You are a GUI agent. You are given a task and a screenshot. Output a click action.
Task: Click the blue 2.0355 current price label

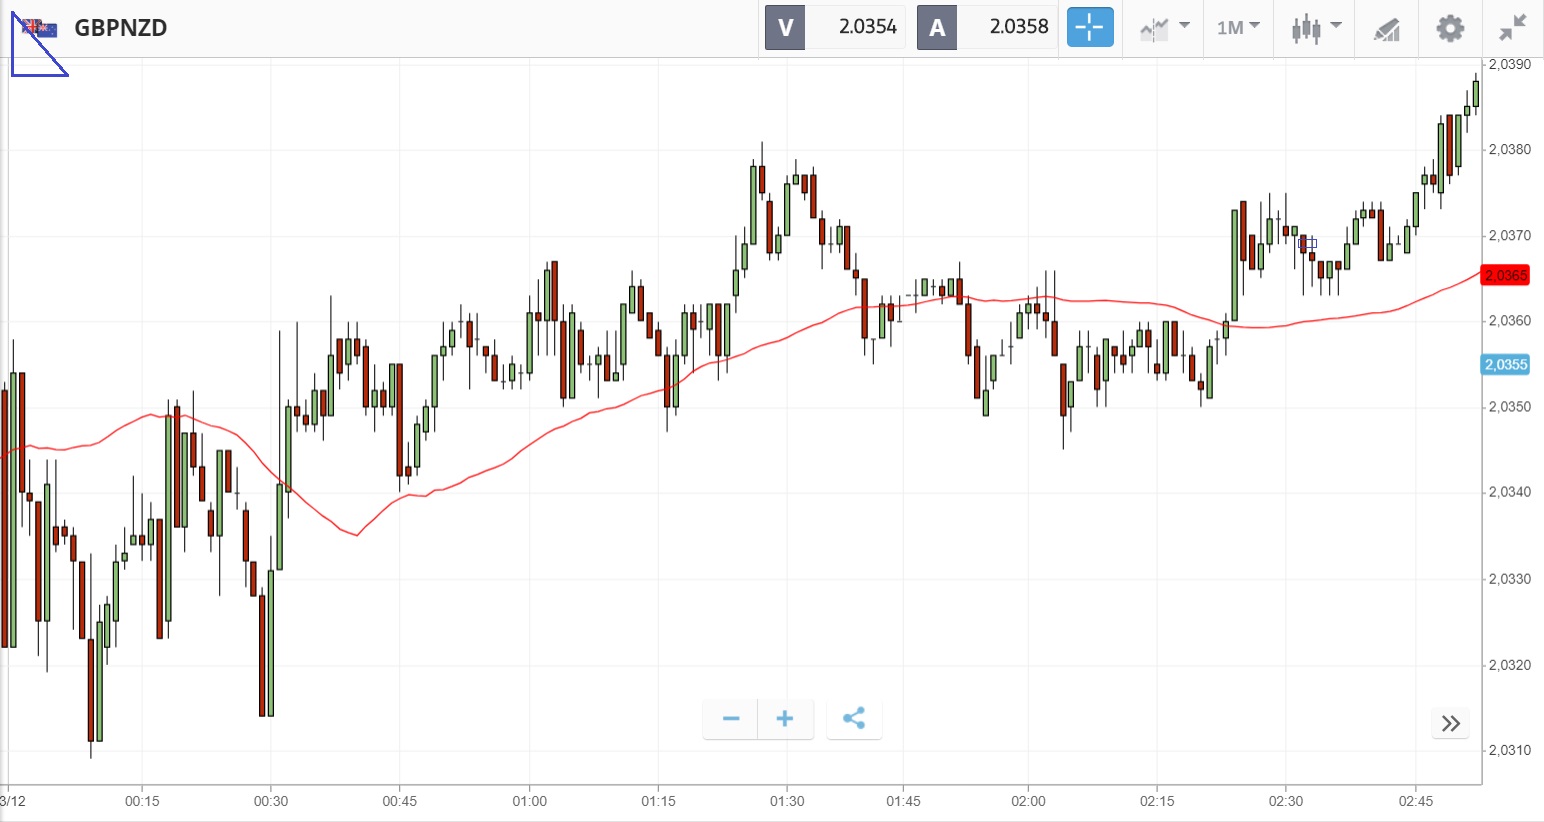click(1505, 364)
